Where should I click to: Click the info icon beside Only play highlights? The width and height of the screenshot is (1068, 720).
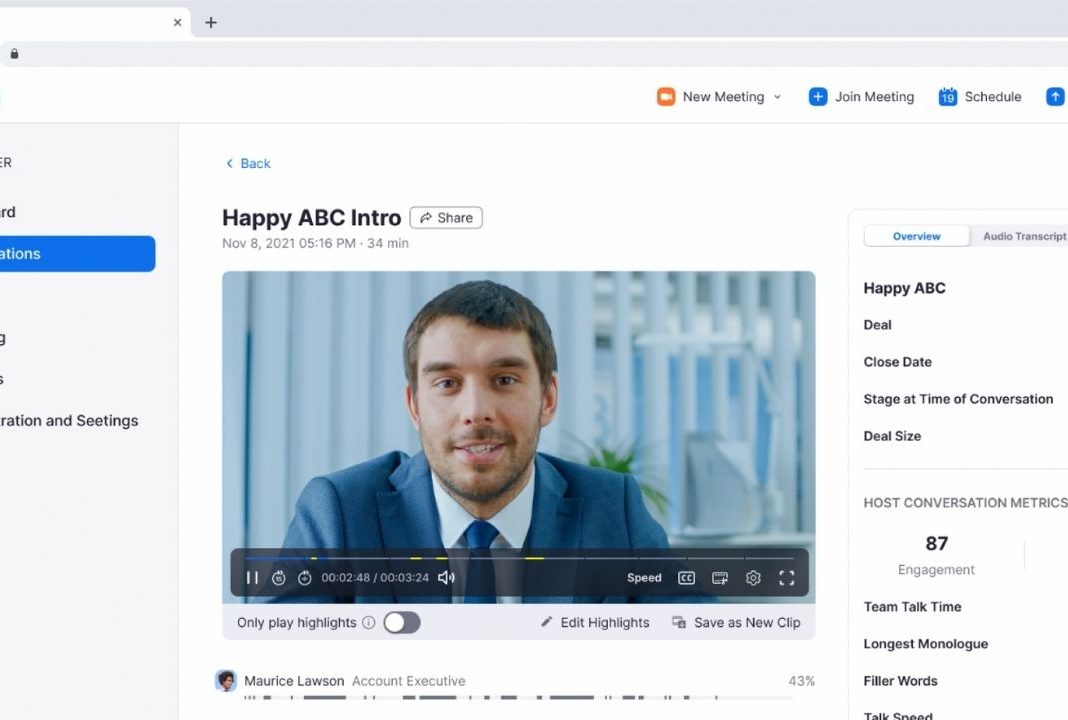(368, 623)
